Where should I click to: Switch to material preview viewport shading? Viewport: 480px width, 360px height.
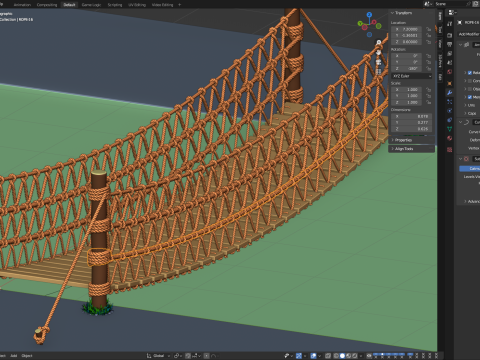349,356
